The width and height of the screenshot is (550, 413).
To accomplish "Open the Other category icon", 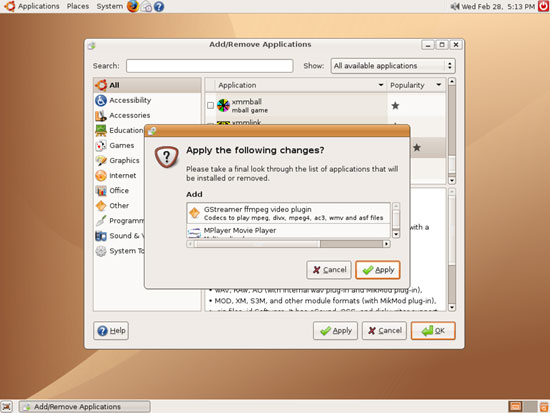I will coord(101,206).
